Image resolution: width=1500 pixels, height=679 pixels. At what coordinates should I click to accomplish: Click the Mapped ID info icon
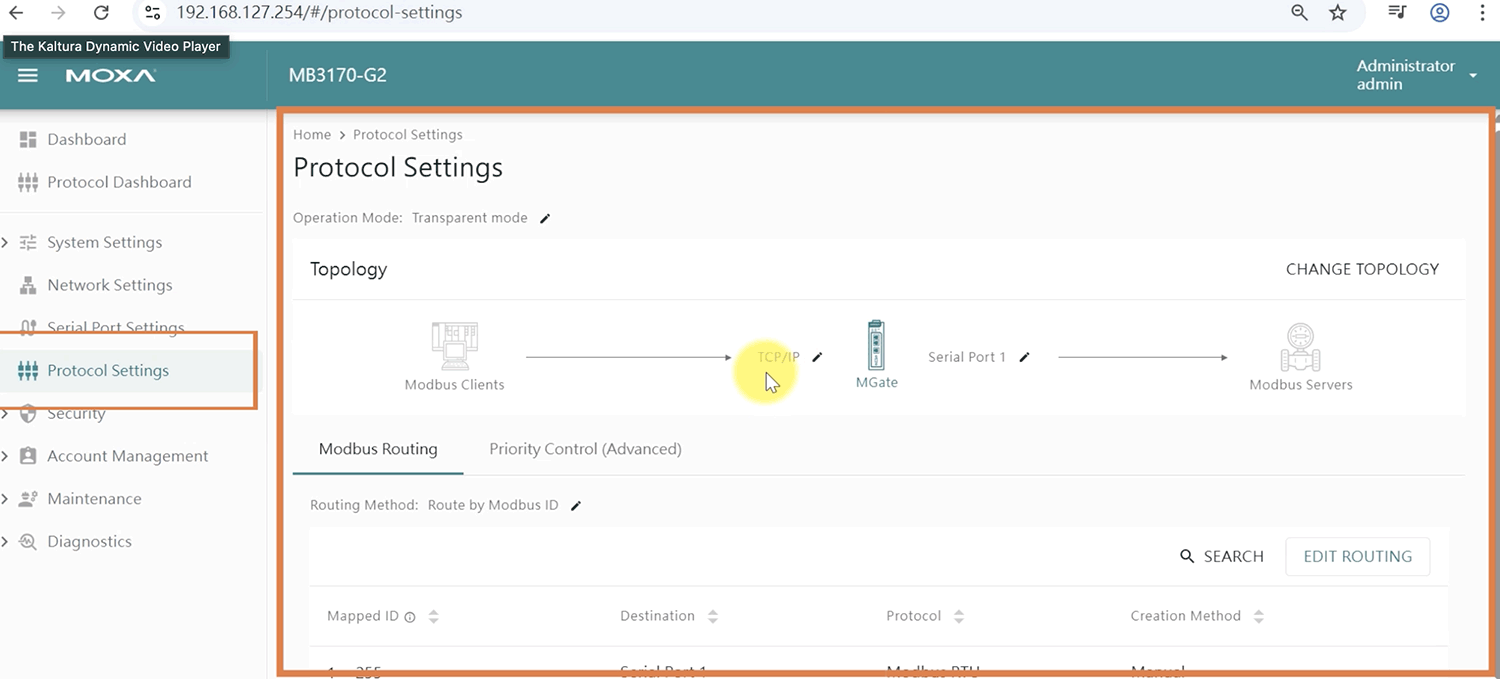coord(410,617)
